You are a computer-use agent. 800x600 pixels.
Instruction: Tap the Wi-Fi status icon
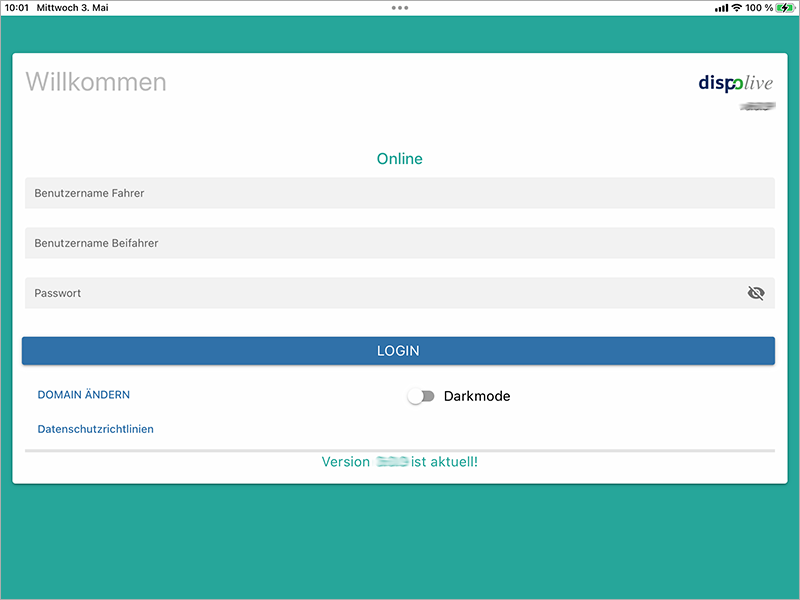pyautogui.click(x=736, y=8)
